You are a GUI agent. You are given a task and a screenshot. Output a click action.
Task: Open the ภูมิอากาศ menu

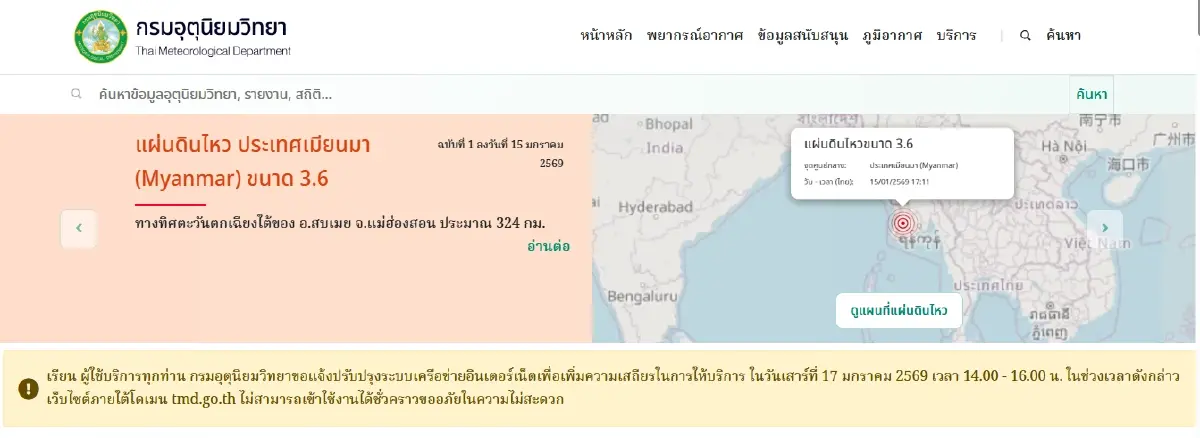click(892, 35)
